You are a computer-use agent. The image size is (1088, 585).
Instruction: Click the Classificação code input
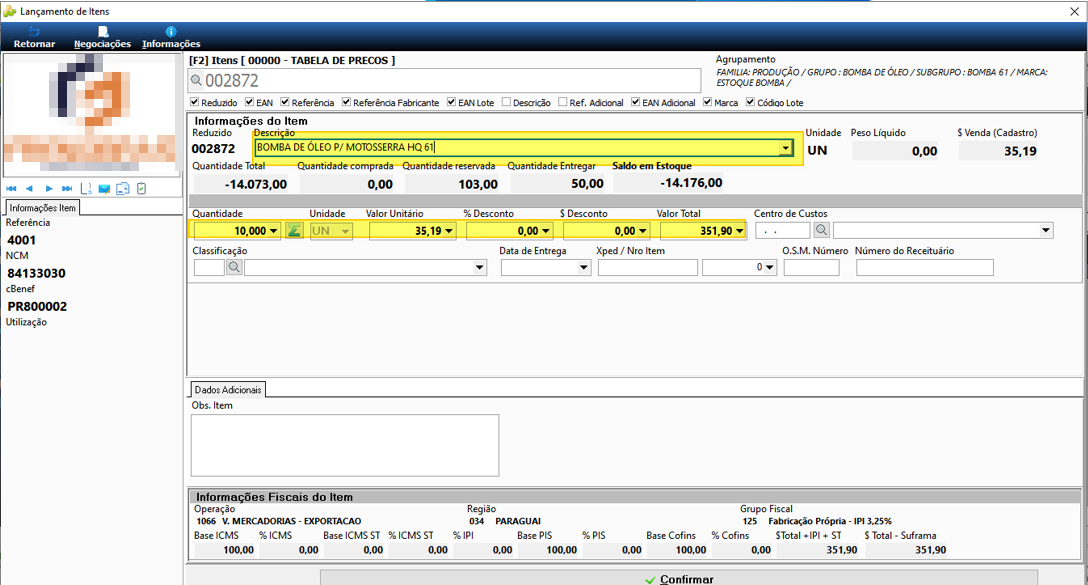click(209, 267)
